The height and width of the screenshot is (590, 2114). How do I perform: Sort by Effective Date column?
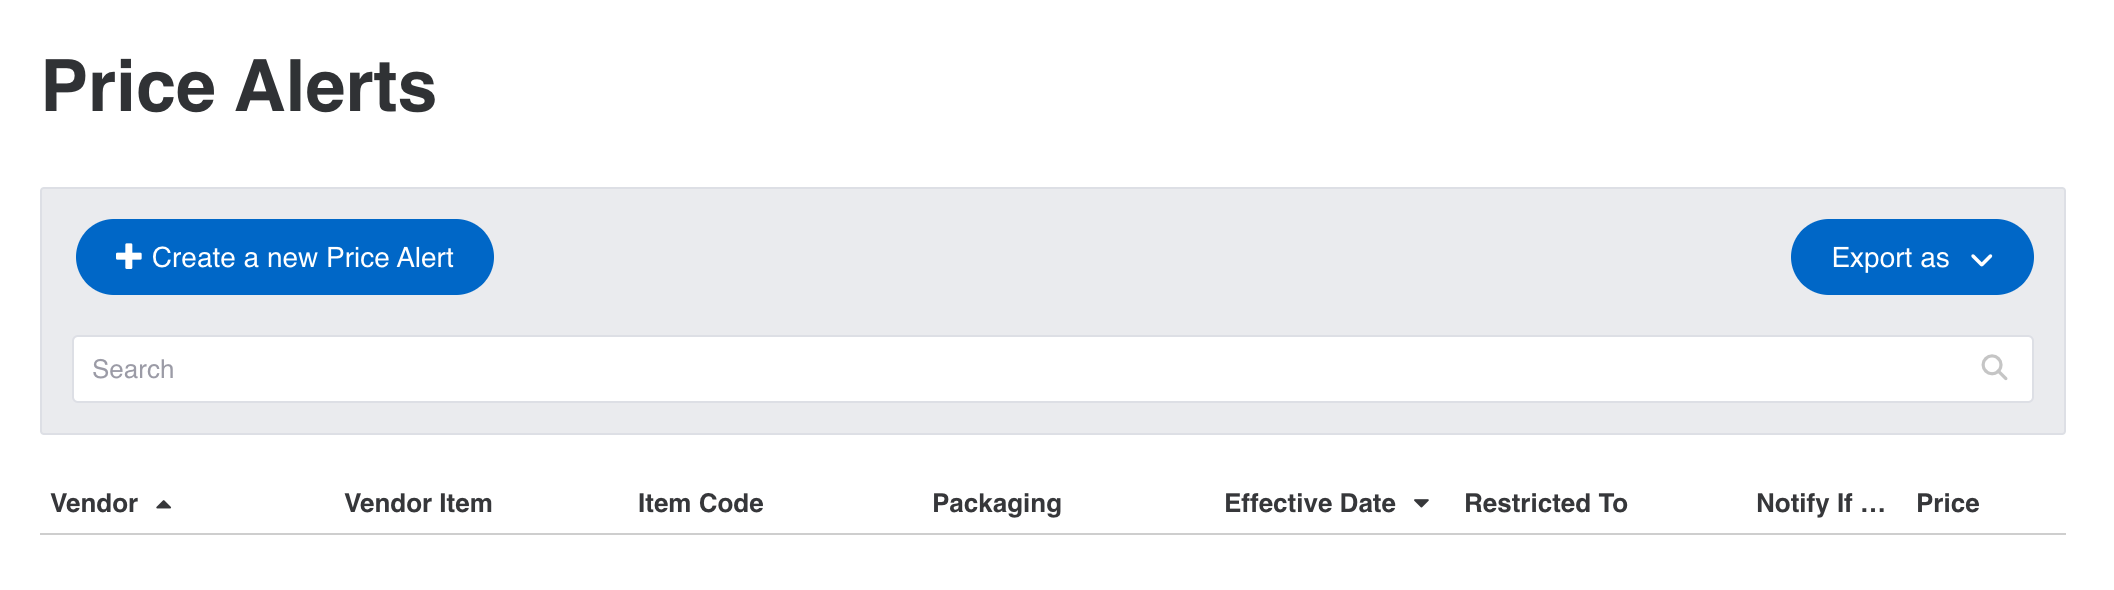tap(1310, 503)
